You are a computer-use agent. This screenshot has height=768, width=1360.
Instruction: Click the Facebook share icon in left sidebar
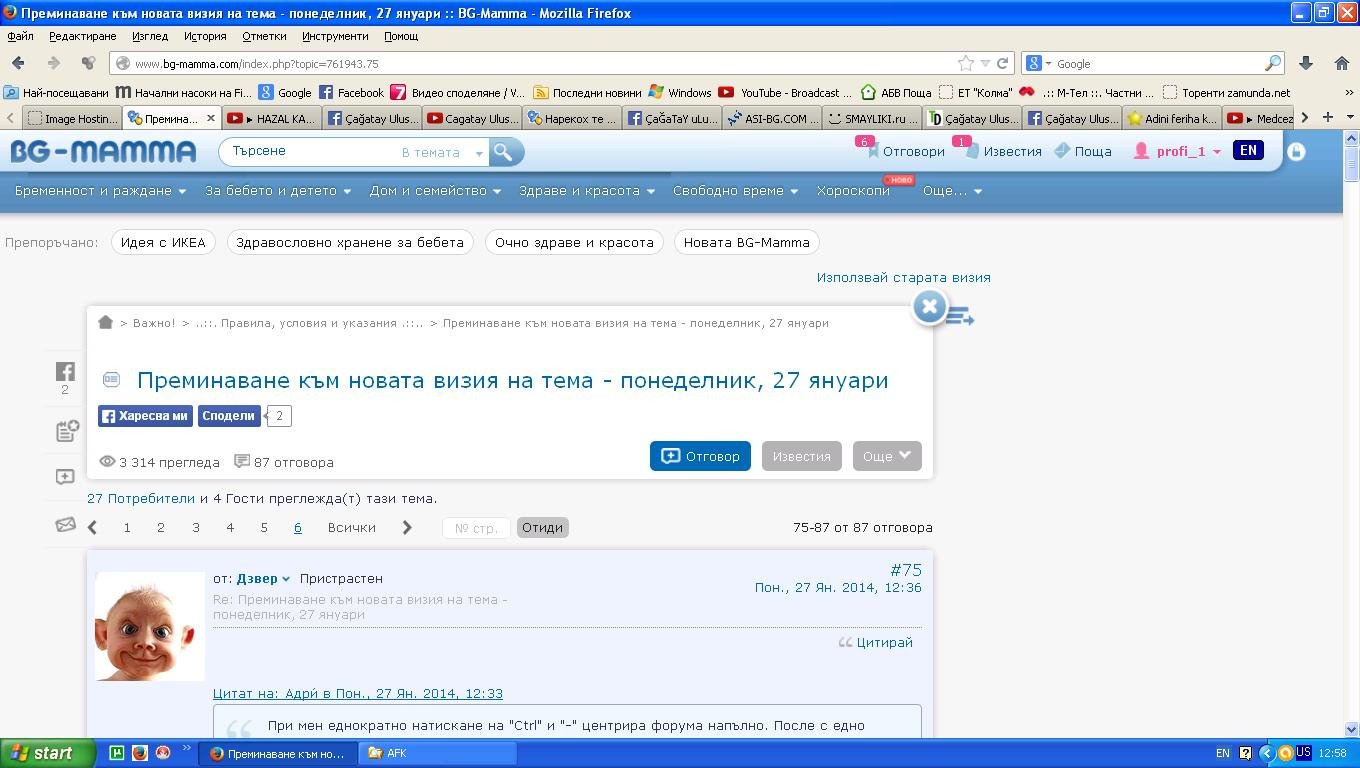point(65,372)
